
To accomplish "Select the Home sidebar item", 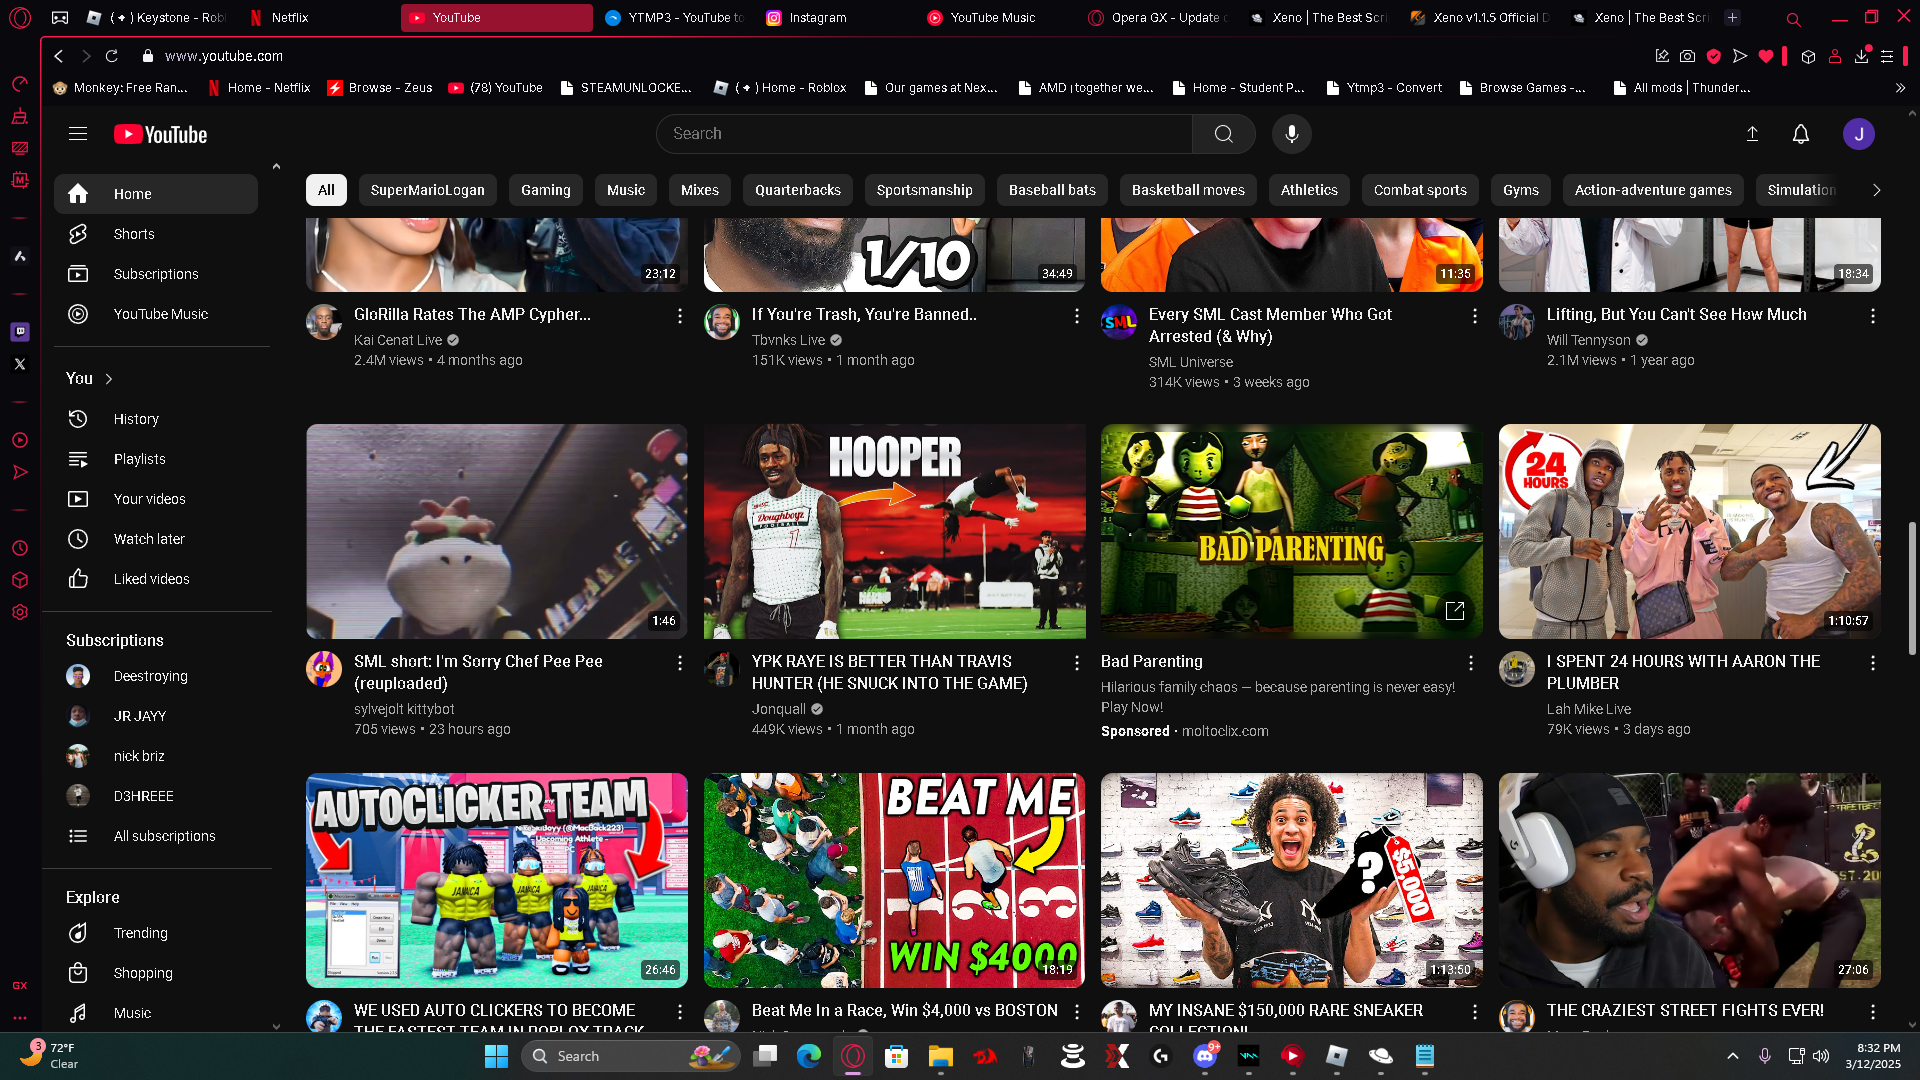I will pos(156,194).
